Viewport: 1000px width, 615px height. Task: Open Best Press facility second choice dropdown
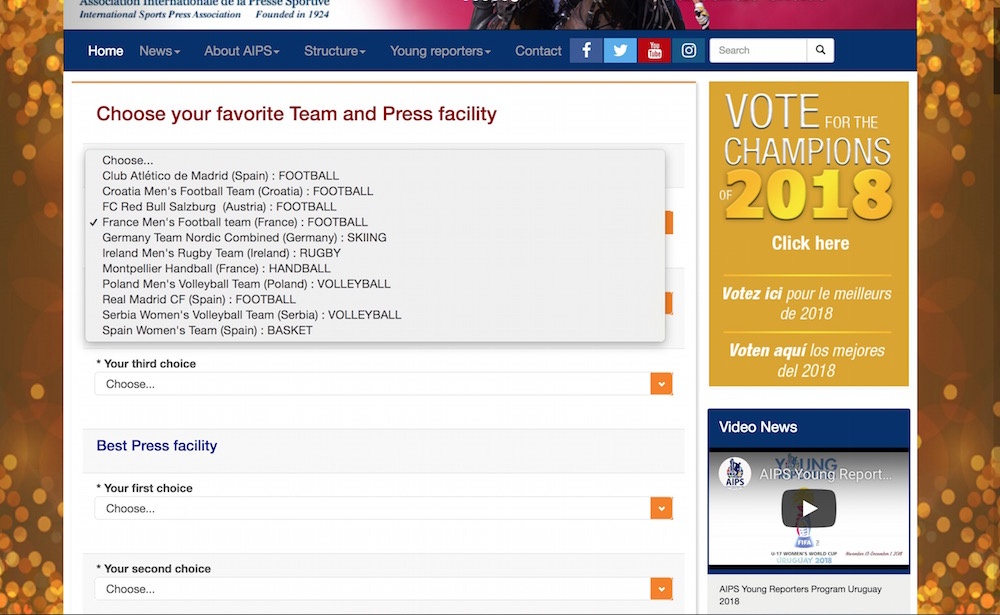[x=383, y=589]
